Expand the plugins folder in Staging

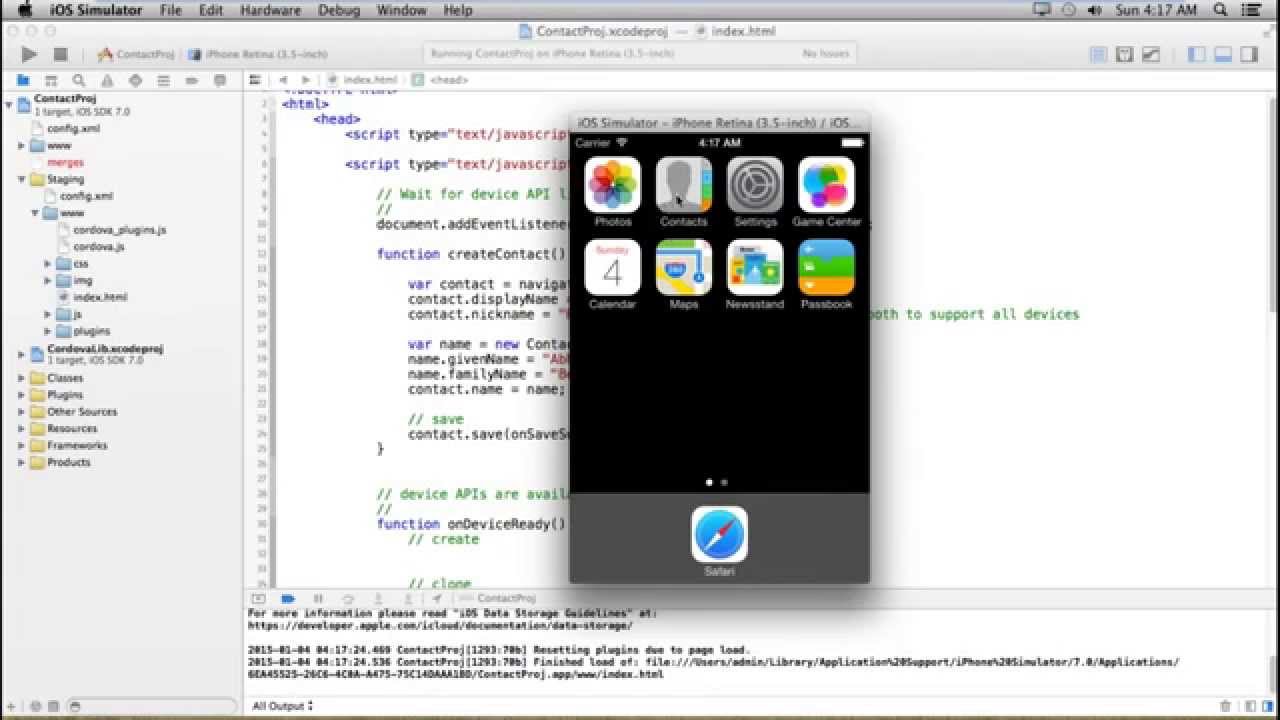[x=47, y=330]
